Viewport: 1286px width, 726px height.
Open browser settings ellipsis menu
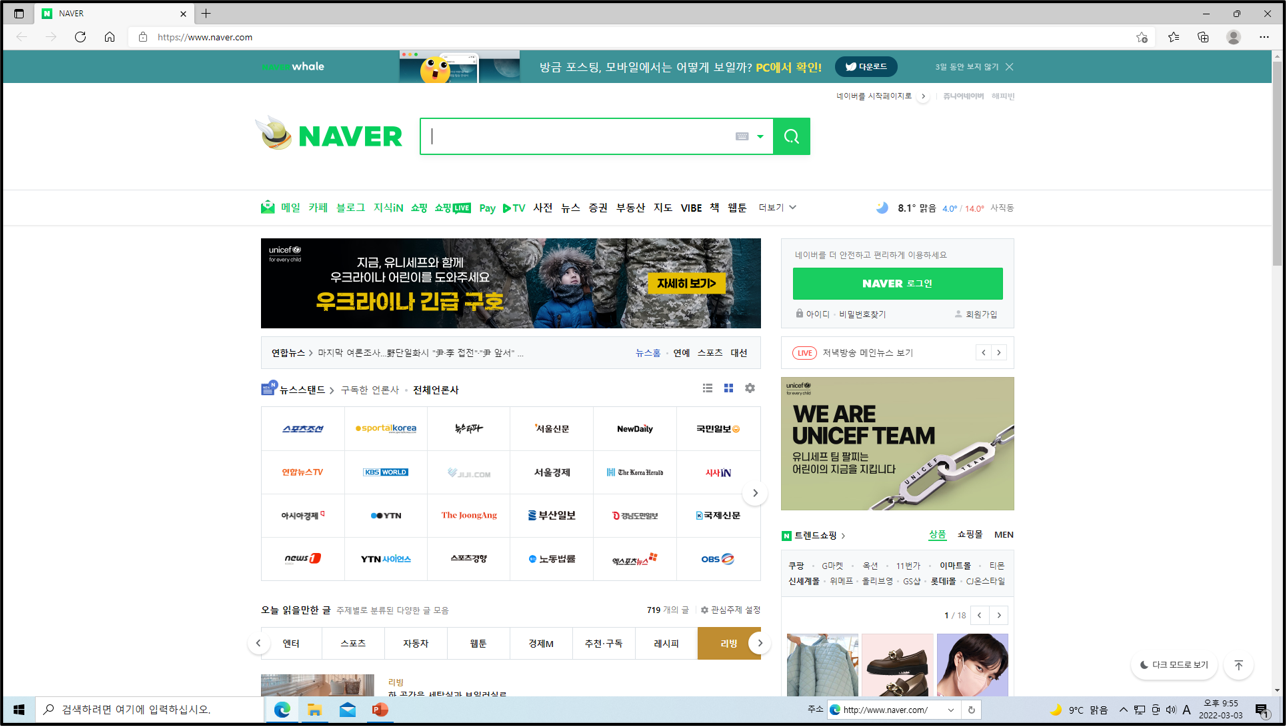[1264, 37]
